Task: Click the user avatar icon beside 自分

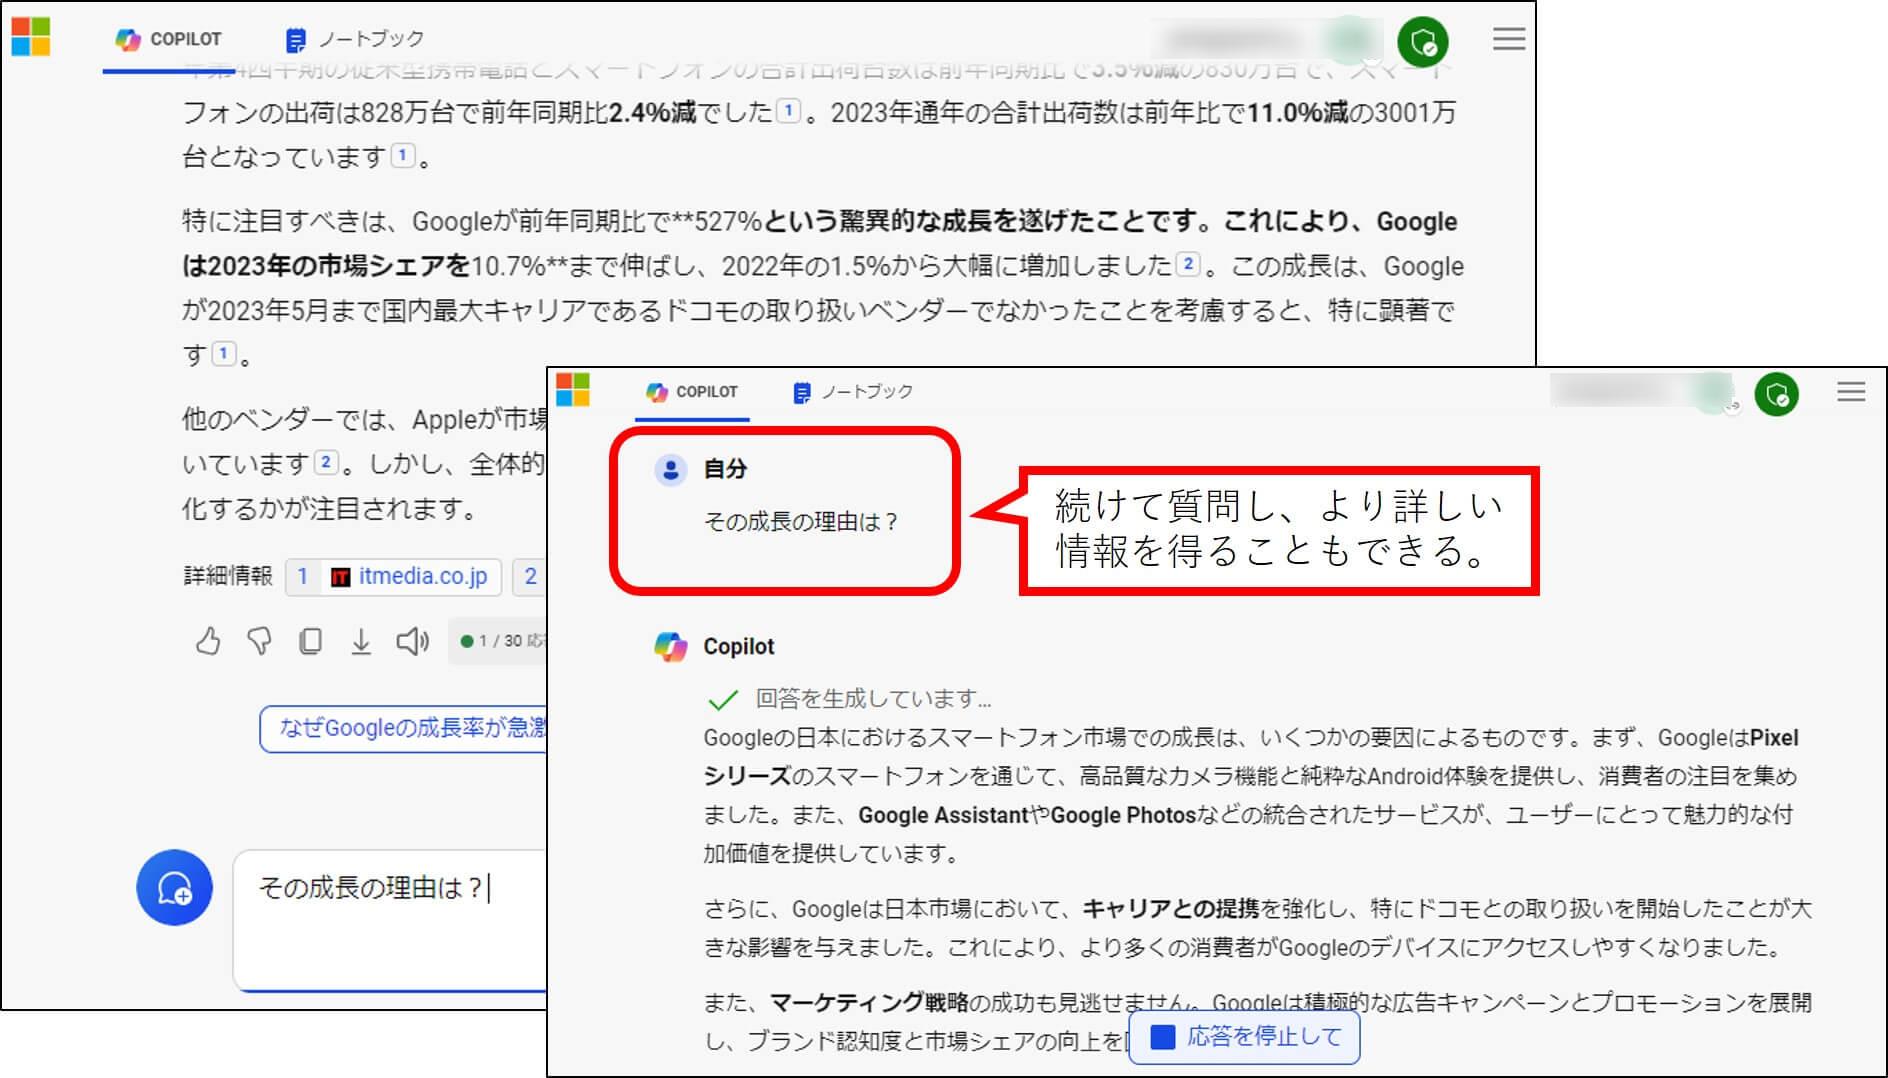Action: pyautogui.click(x=670, y=469)
